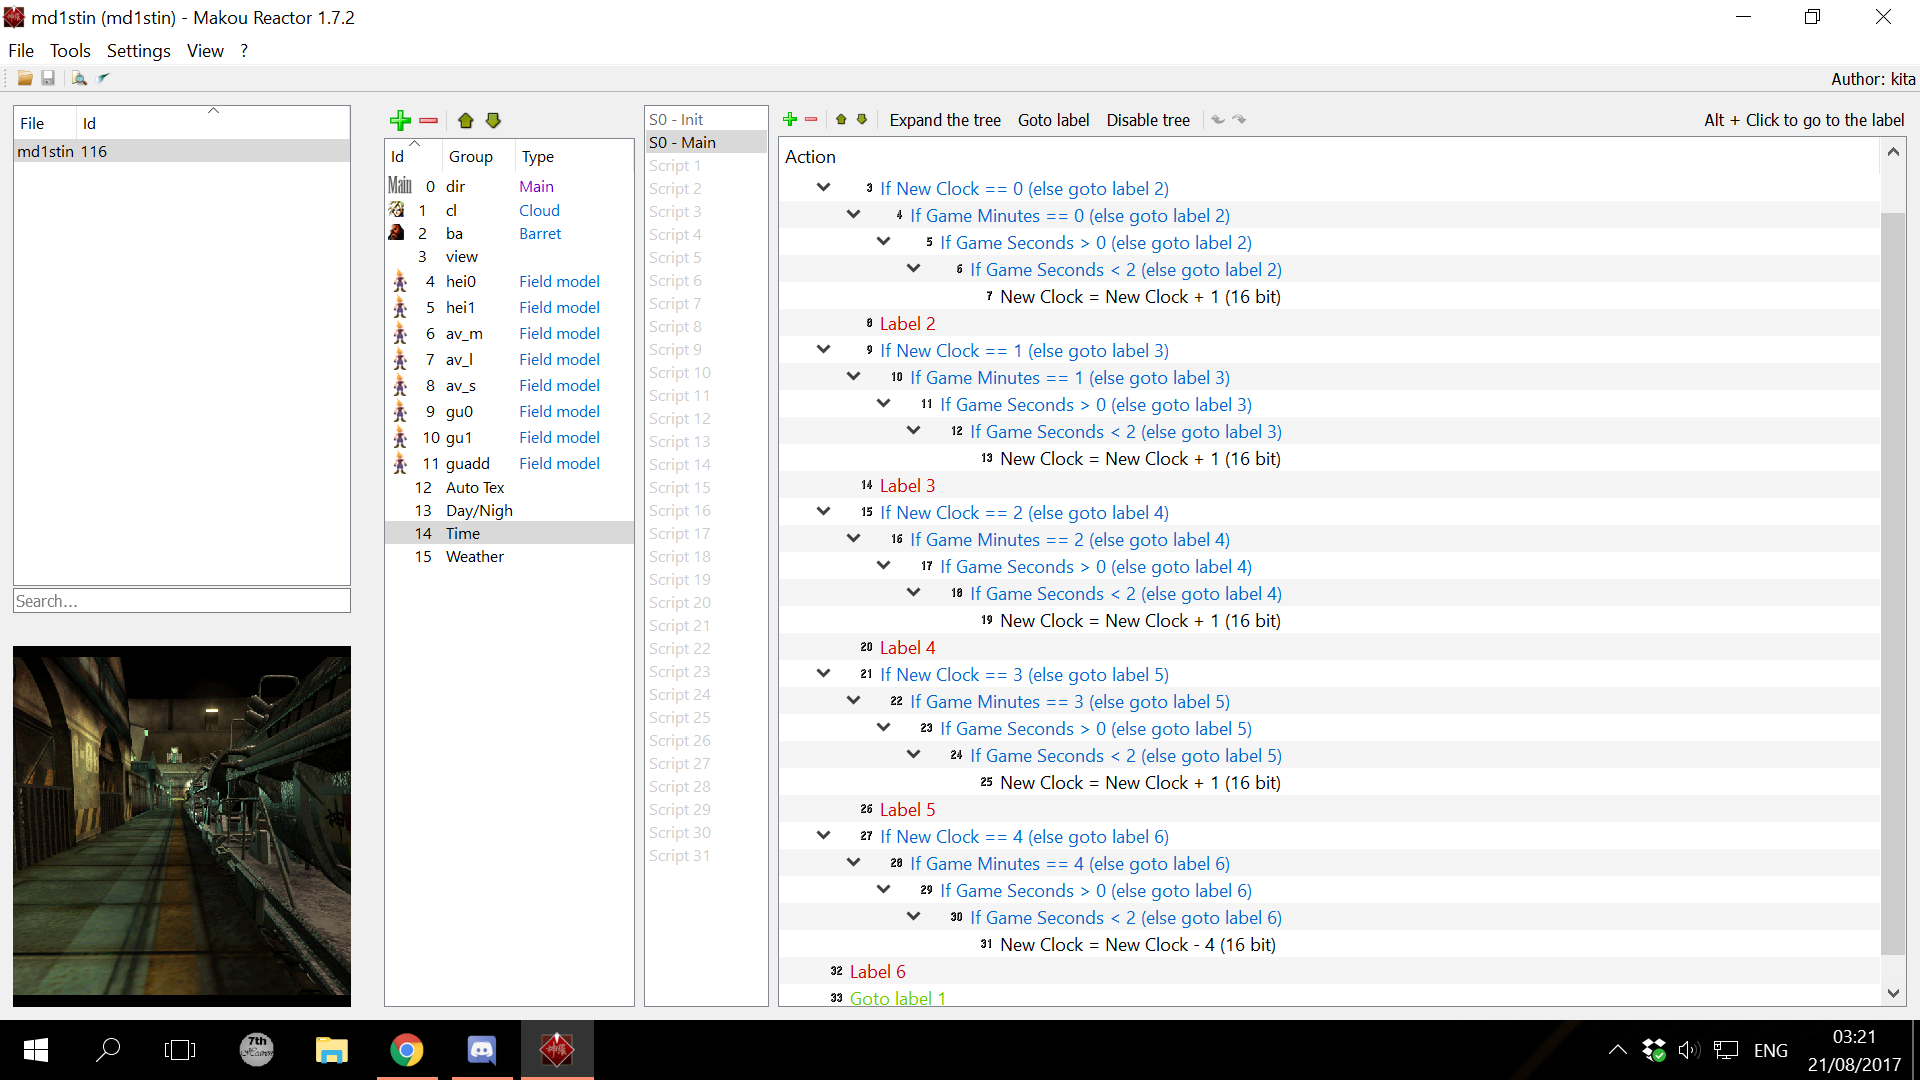Move group up with large arrow

465,120
